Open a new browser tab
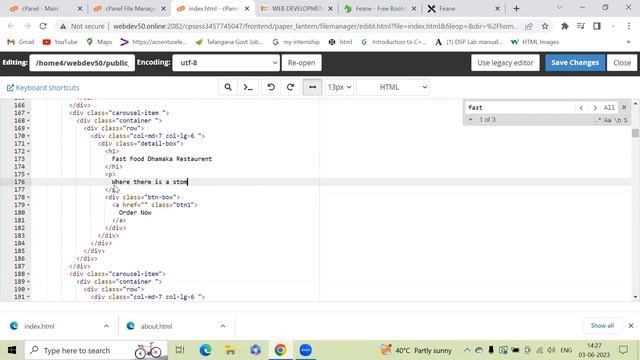This screenshot has height=360, width=640. point(516,9)
